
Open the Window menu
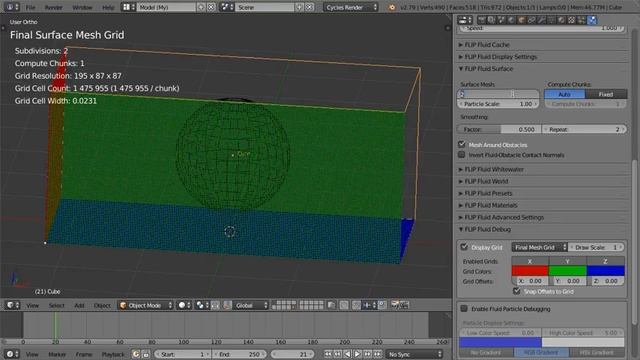[x=82, y=7]
